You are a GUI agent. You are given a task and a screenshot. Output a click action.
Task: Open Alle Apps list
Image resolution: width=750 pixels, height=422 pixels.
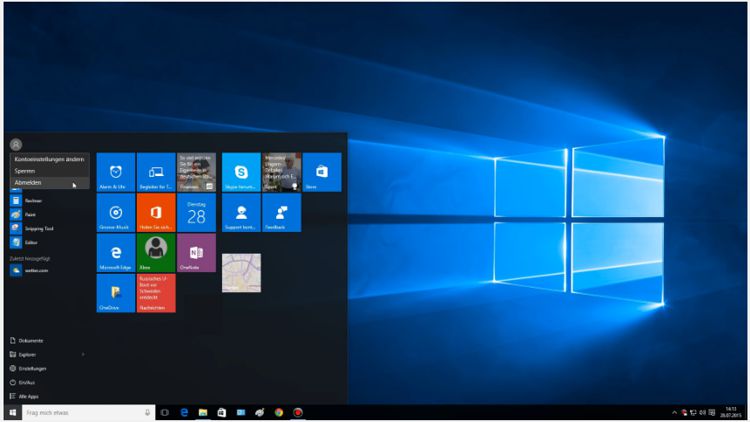click(28, 396)
